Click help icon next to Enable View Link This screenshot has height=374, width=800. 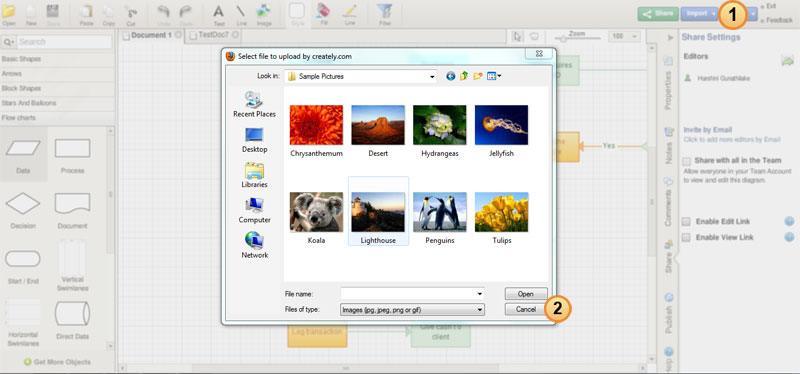point(789,237)
